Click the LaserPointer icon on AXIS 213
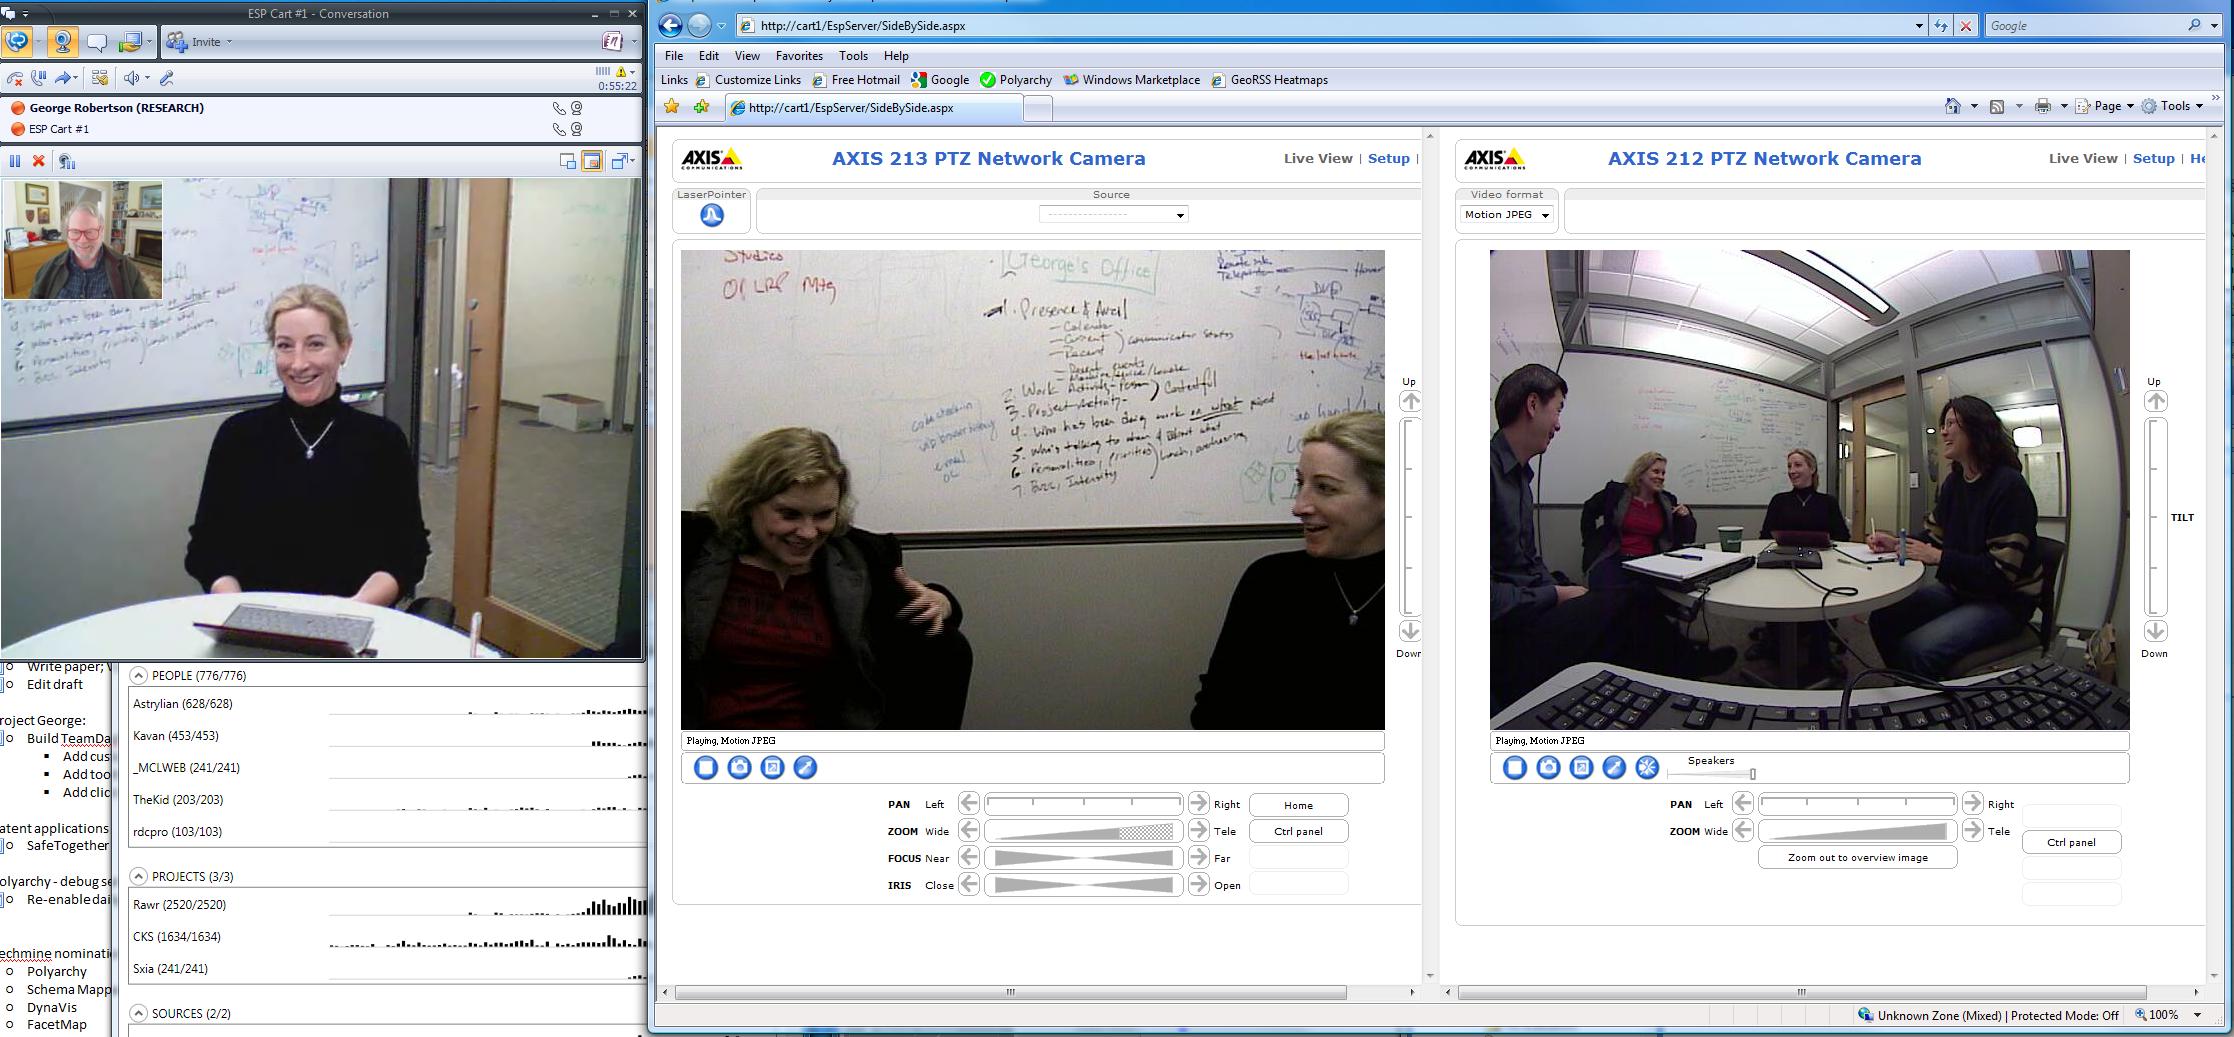Image resolution: width=2234 pixels, height=1037 pixels. (711, 215)
